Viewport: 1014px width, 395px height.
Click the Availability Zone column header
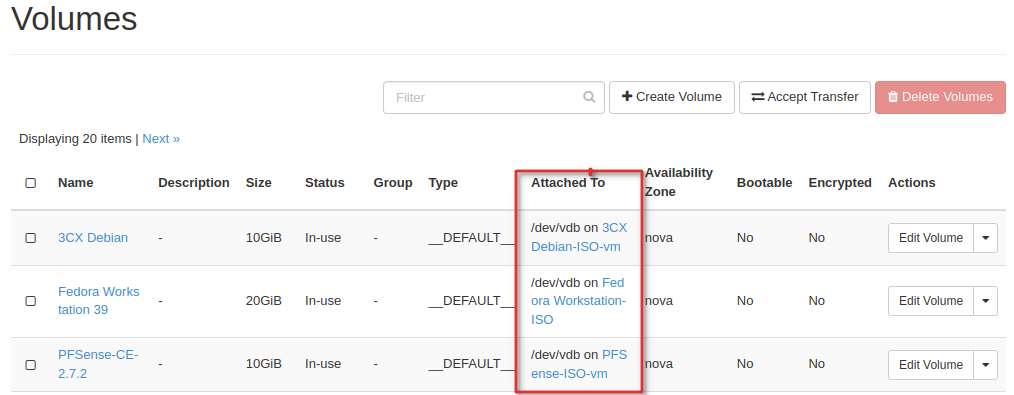(x=678, y=182)
